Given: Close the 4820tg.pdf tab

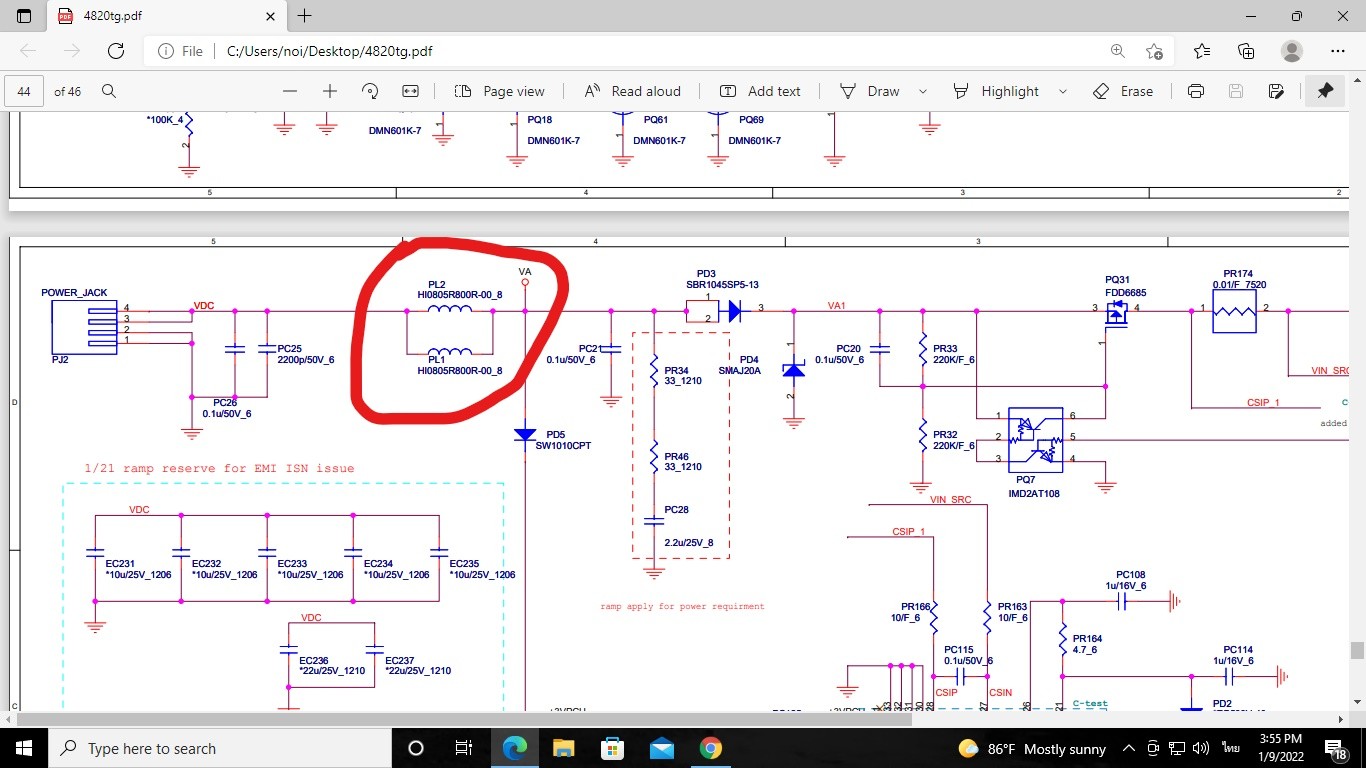Looking at the screenshot, I should click(x=270, y=16).
